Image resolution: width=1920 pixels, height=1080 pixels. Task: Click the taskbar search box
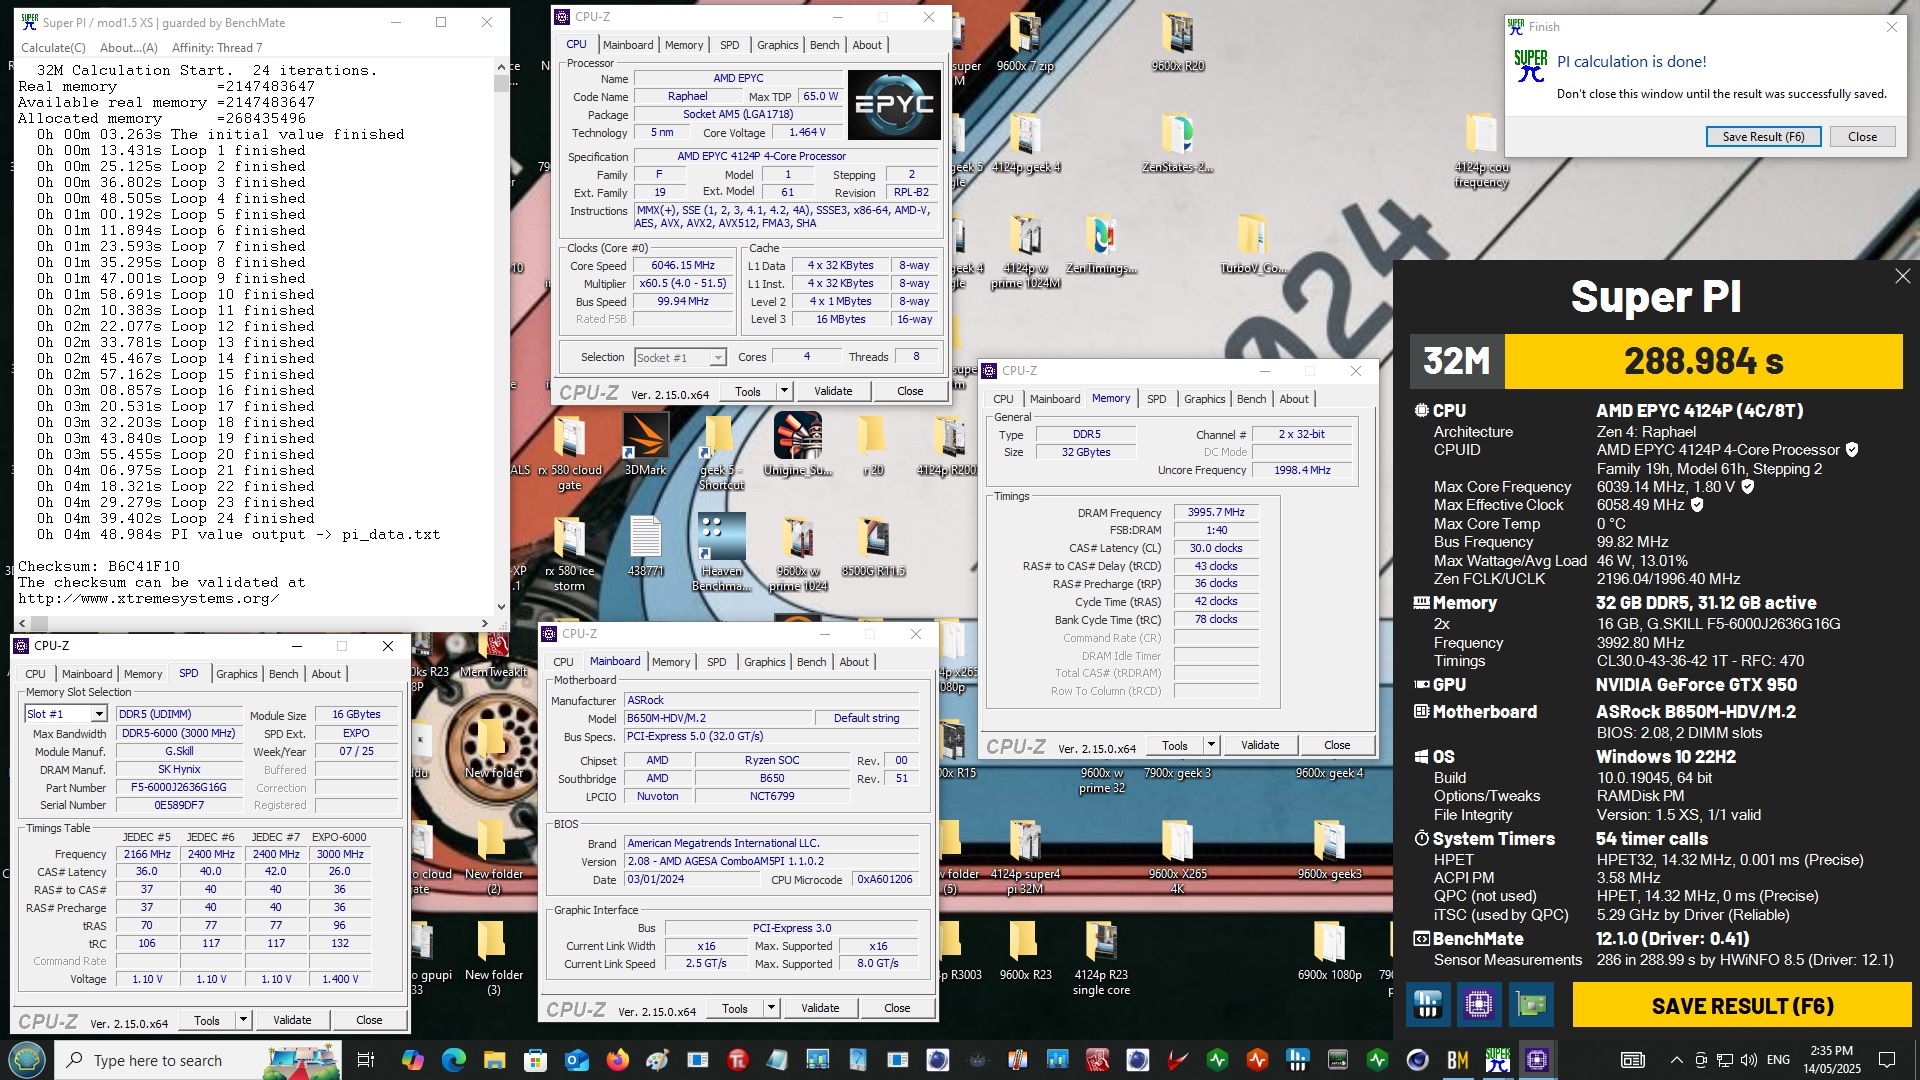[198, 1060]
